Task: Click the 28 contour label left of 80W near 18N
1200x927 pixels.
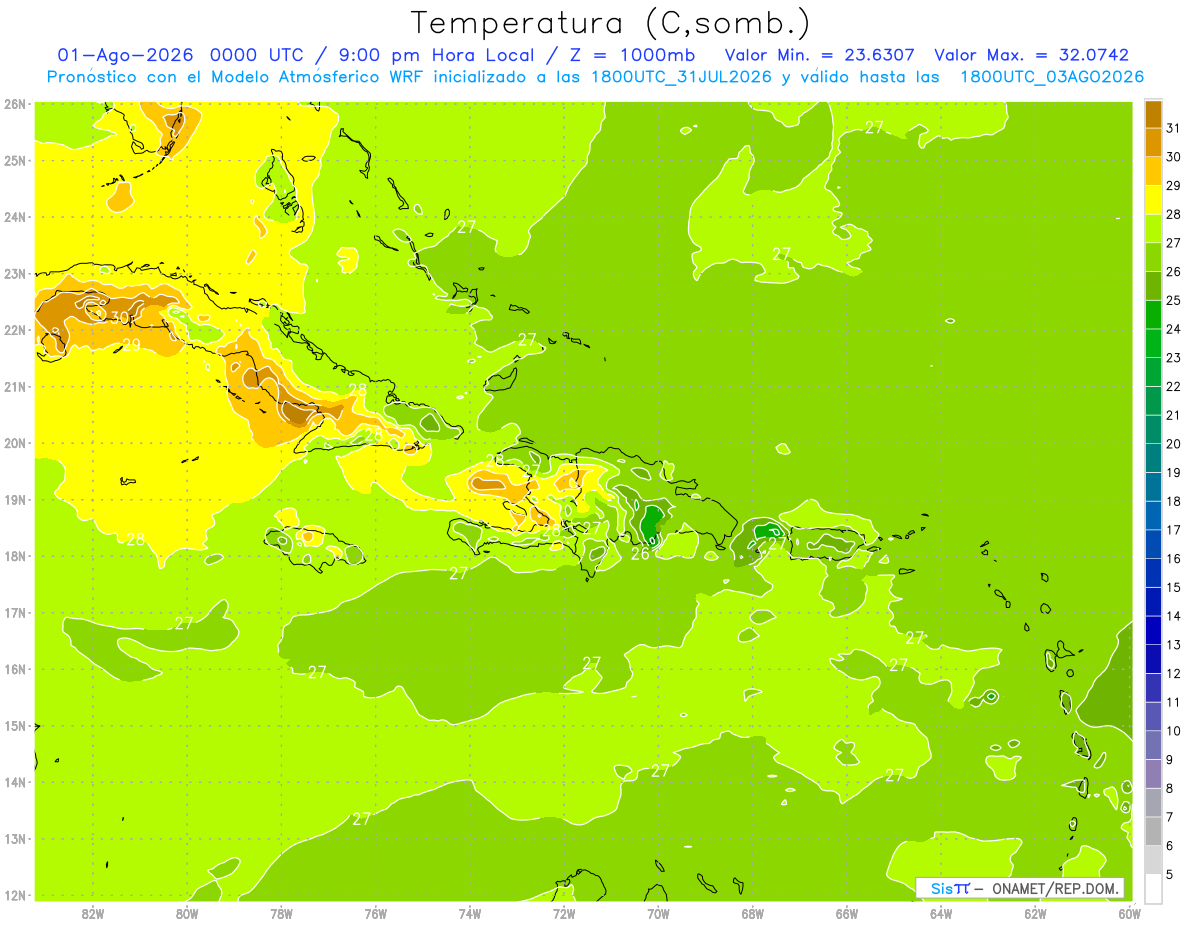Action: 135,539
